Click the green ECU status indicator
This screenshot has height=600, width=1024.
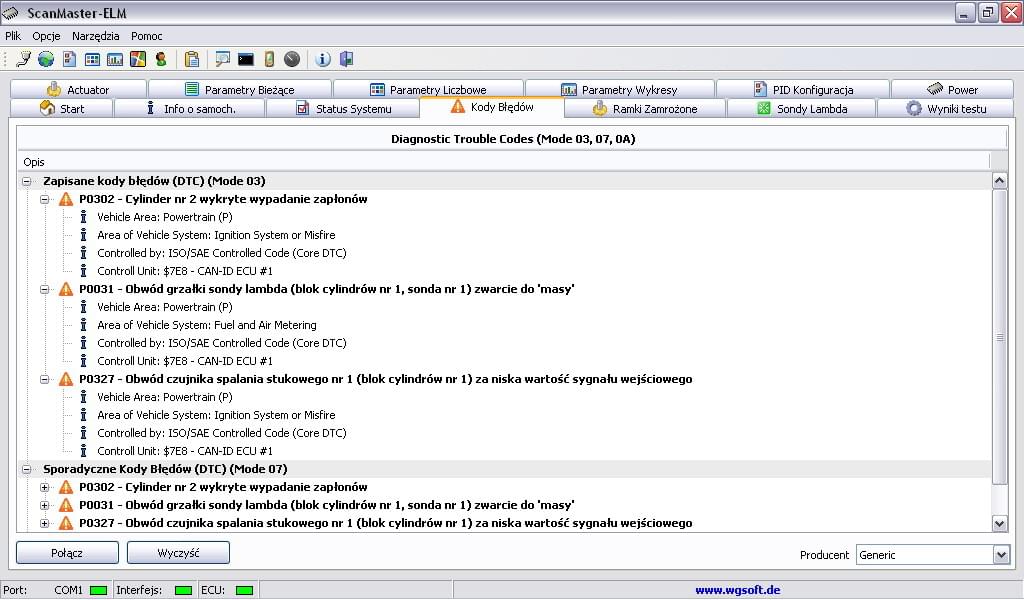pos(244,590)
